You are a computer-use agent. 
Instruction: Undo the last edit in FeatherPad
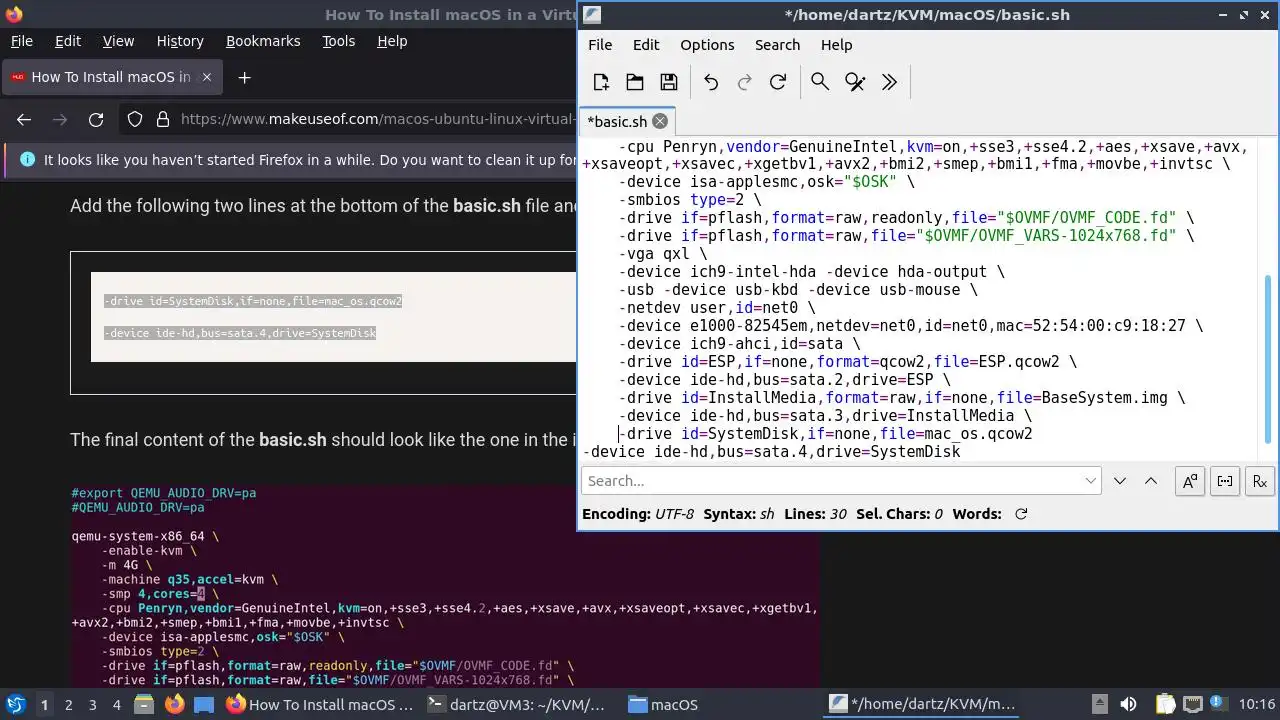coord(711,82)
